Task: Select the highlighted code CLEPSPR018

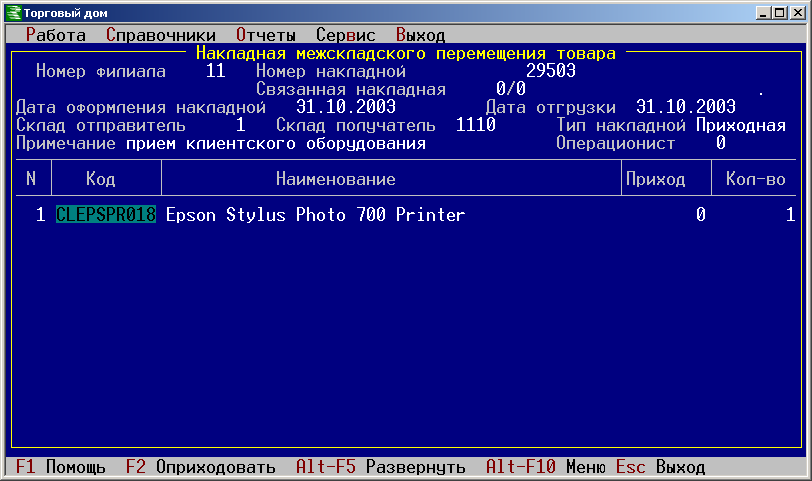Action: (106, 214)
